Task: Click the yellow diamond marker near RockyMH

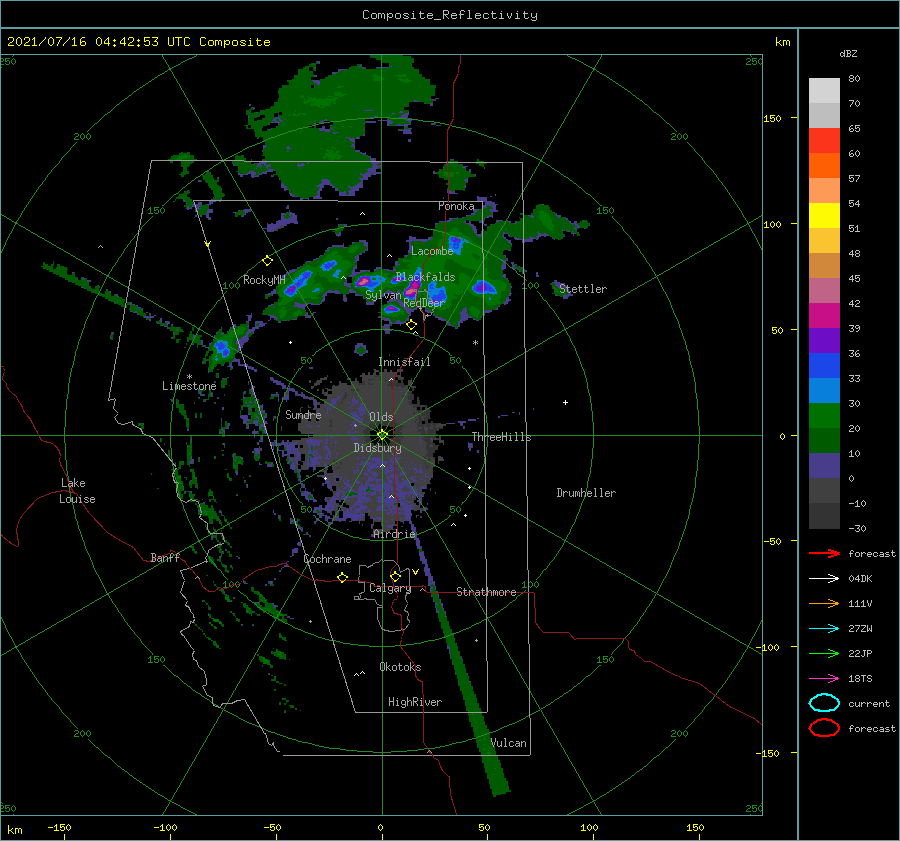Action: (267, 261)
